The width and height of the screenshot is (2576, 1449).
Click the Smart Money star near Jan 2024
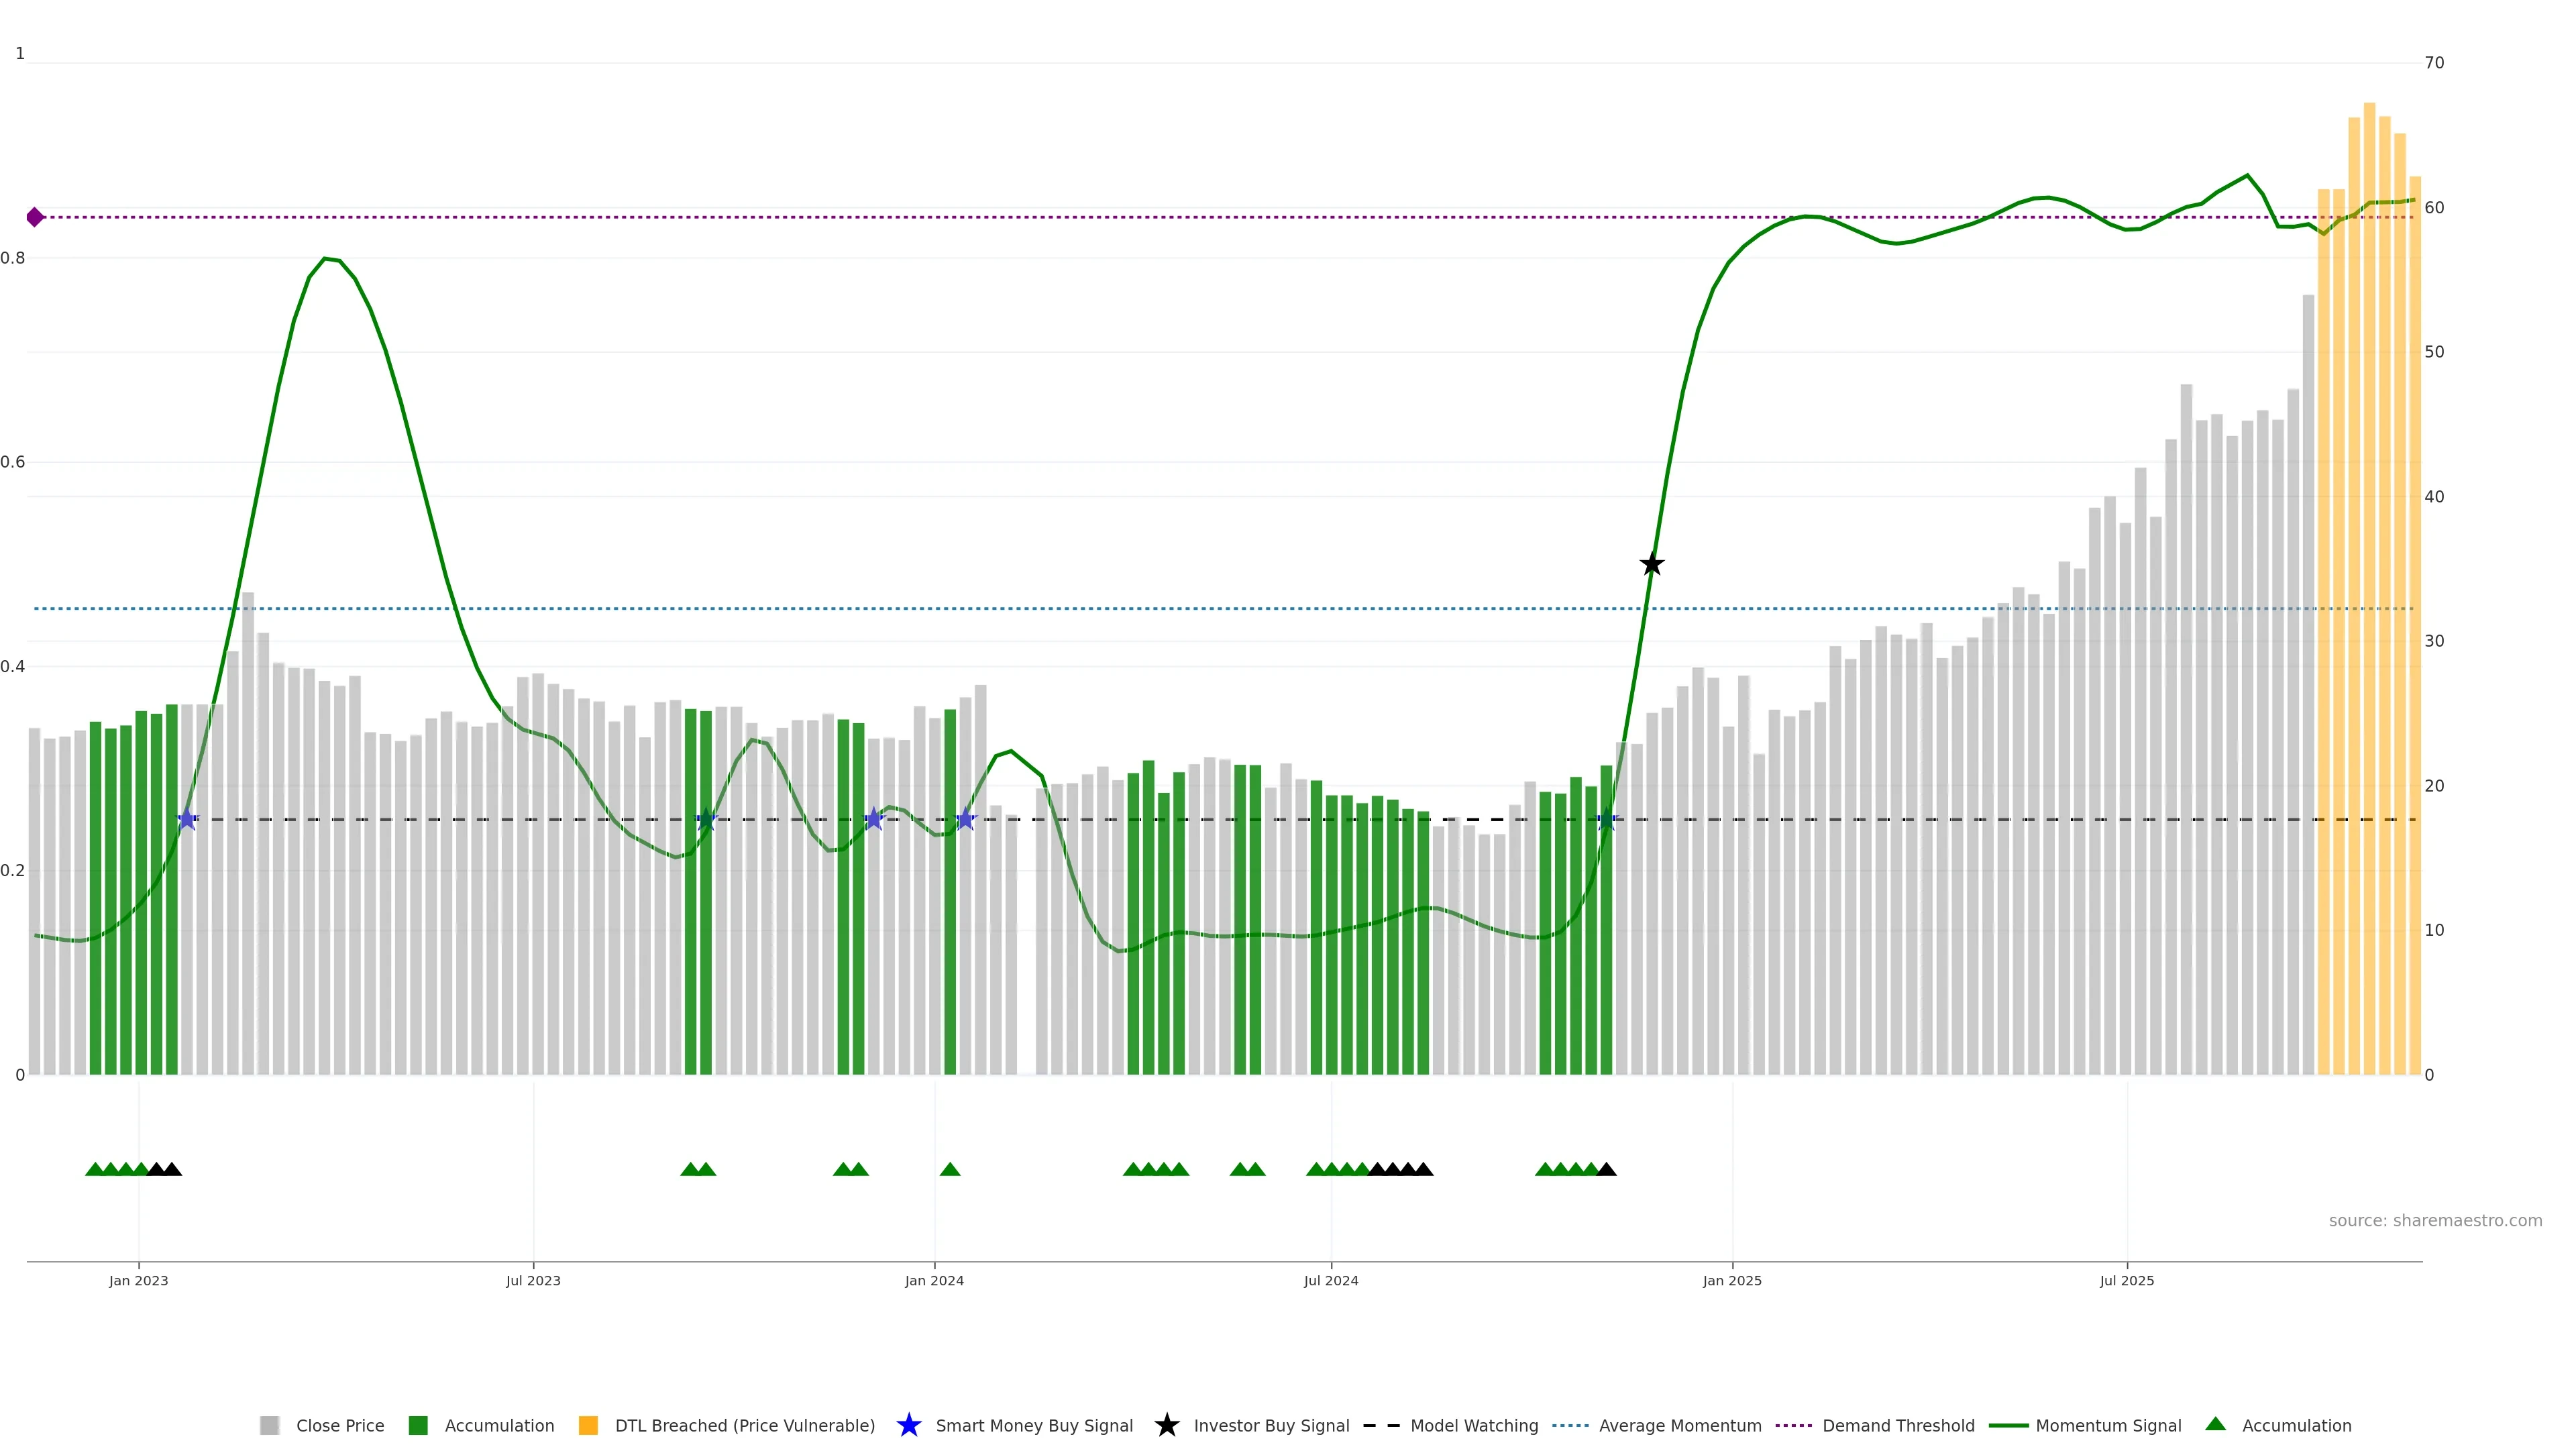pyautogui.click(x=965, y=819)
